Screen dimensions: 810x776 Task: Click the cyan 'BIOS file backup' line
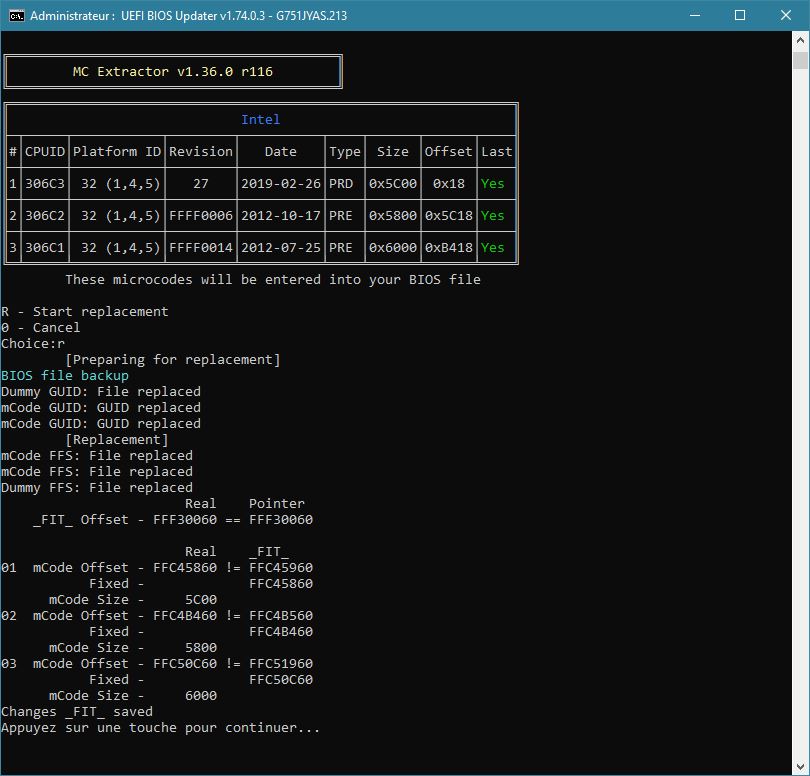[65, 376]
